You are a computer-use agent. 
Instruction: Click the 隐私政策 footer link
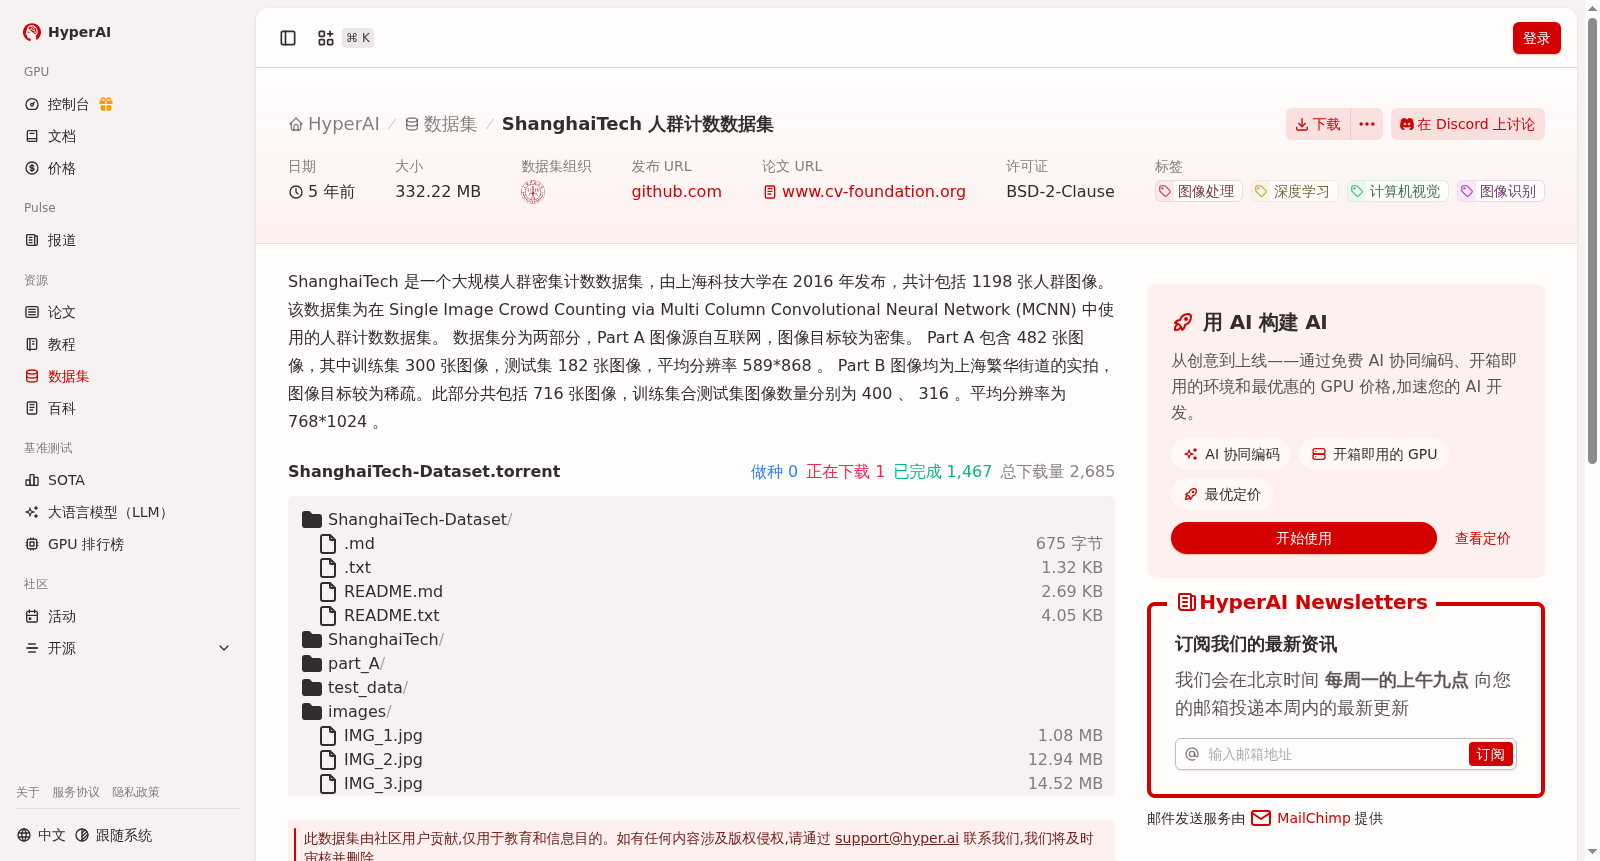pyautogui.click(x=136, y=792)
